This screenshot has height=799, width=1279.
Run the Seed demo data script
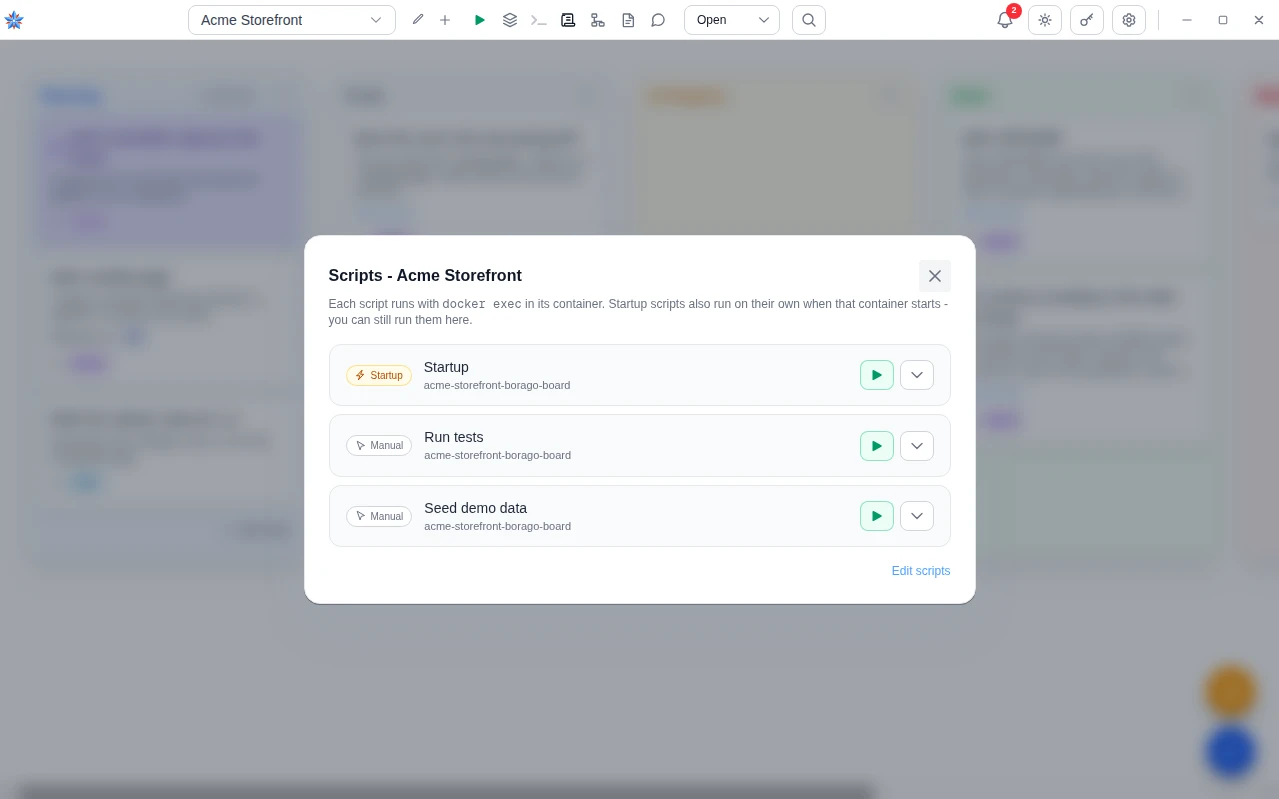pyautogui.click(x=877, y=516)
